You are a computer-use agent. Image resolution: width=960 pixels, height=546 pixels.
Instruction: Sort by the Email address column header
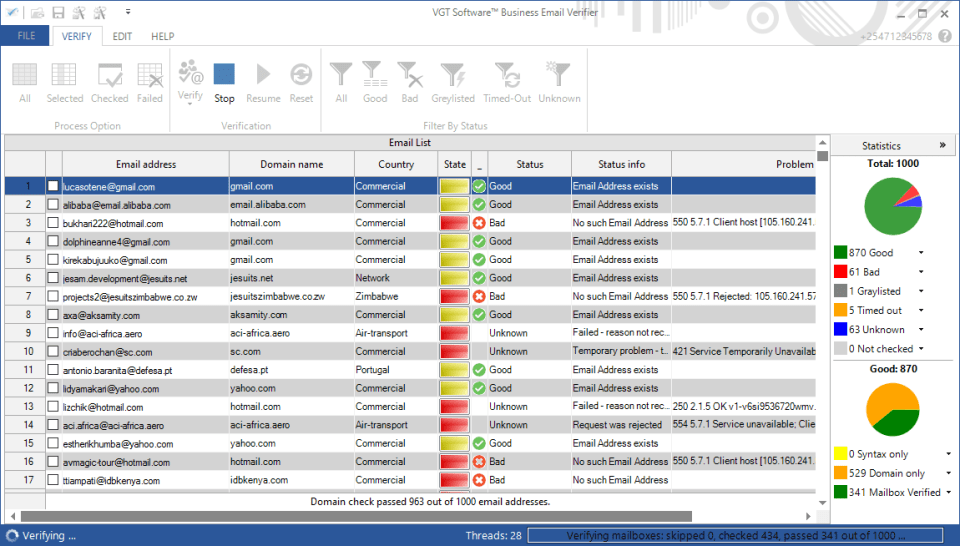(x=146, y=164)
